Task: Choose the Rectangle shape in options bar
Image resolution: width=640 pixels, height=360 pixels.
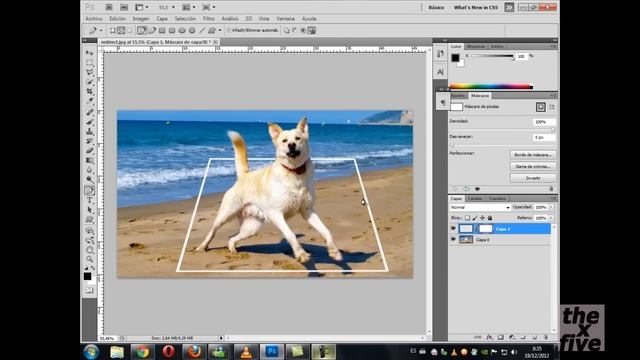Action: 162,31
